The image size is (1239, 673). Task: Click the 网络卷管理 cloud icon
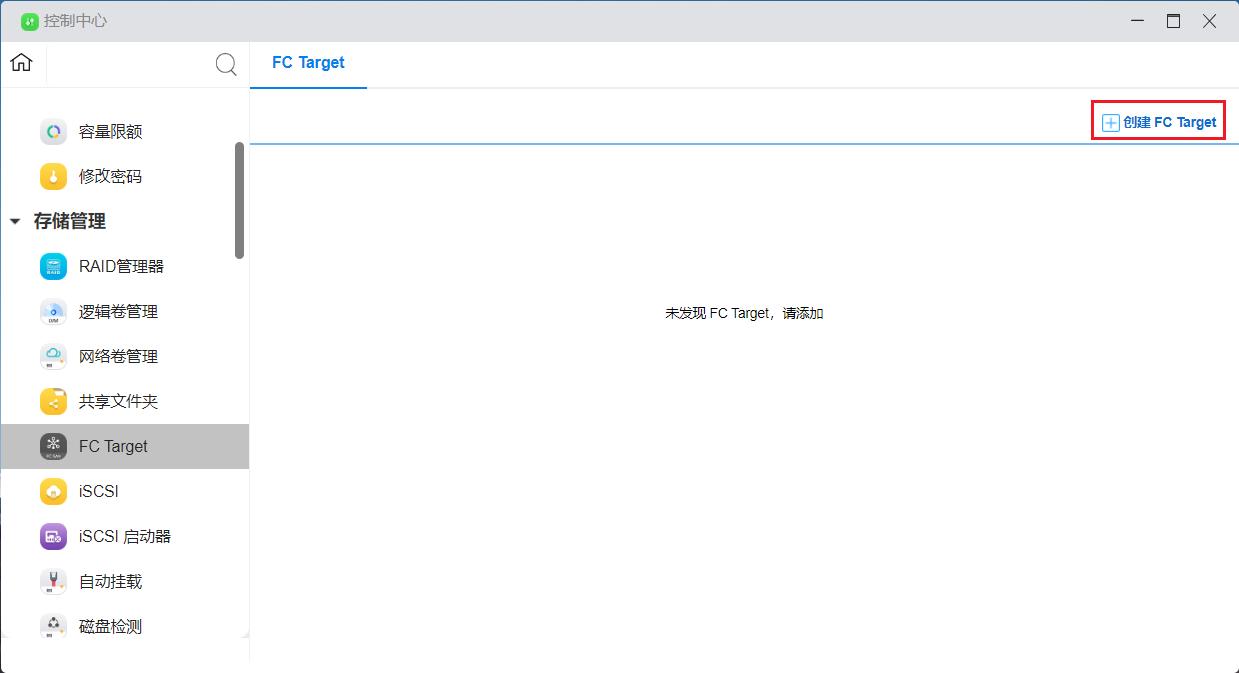53,357
